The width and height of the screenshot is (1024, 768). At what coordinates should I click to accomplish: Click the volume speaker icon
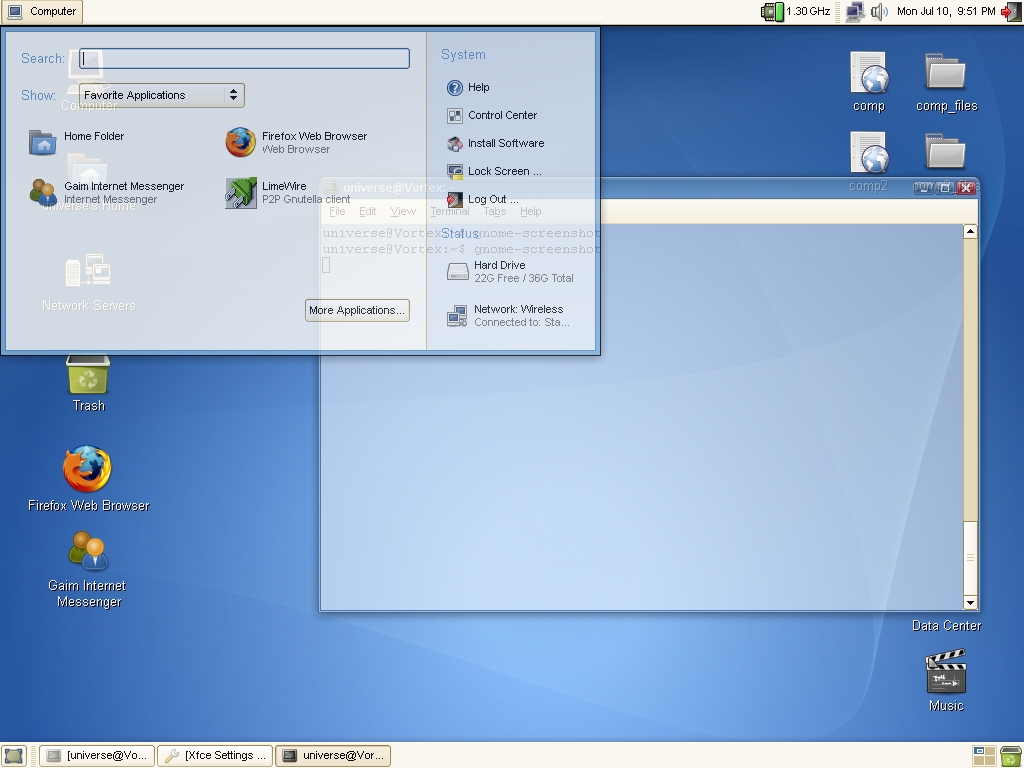click(x=879, y=11)
